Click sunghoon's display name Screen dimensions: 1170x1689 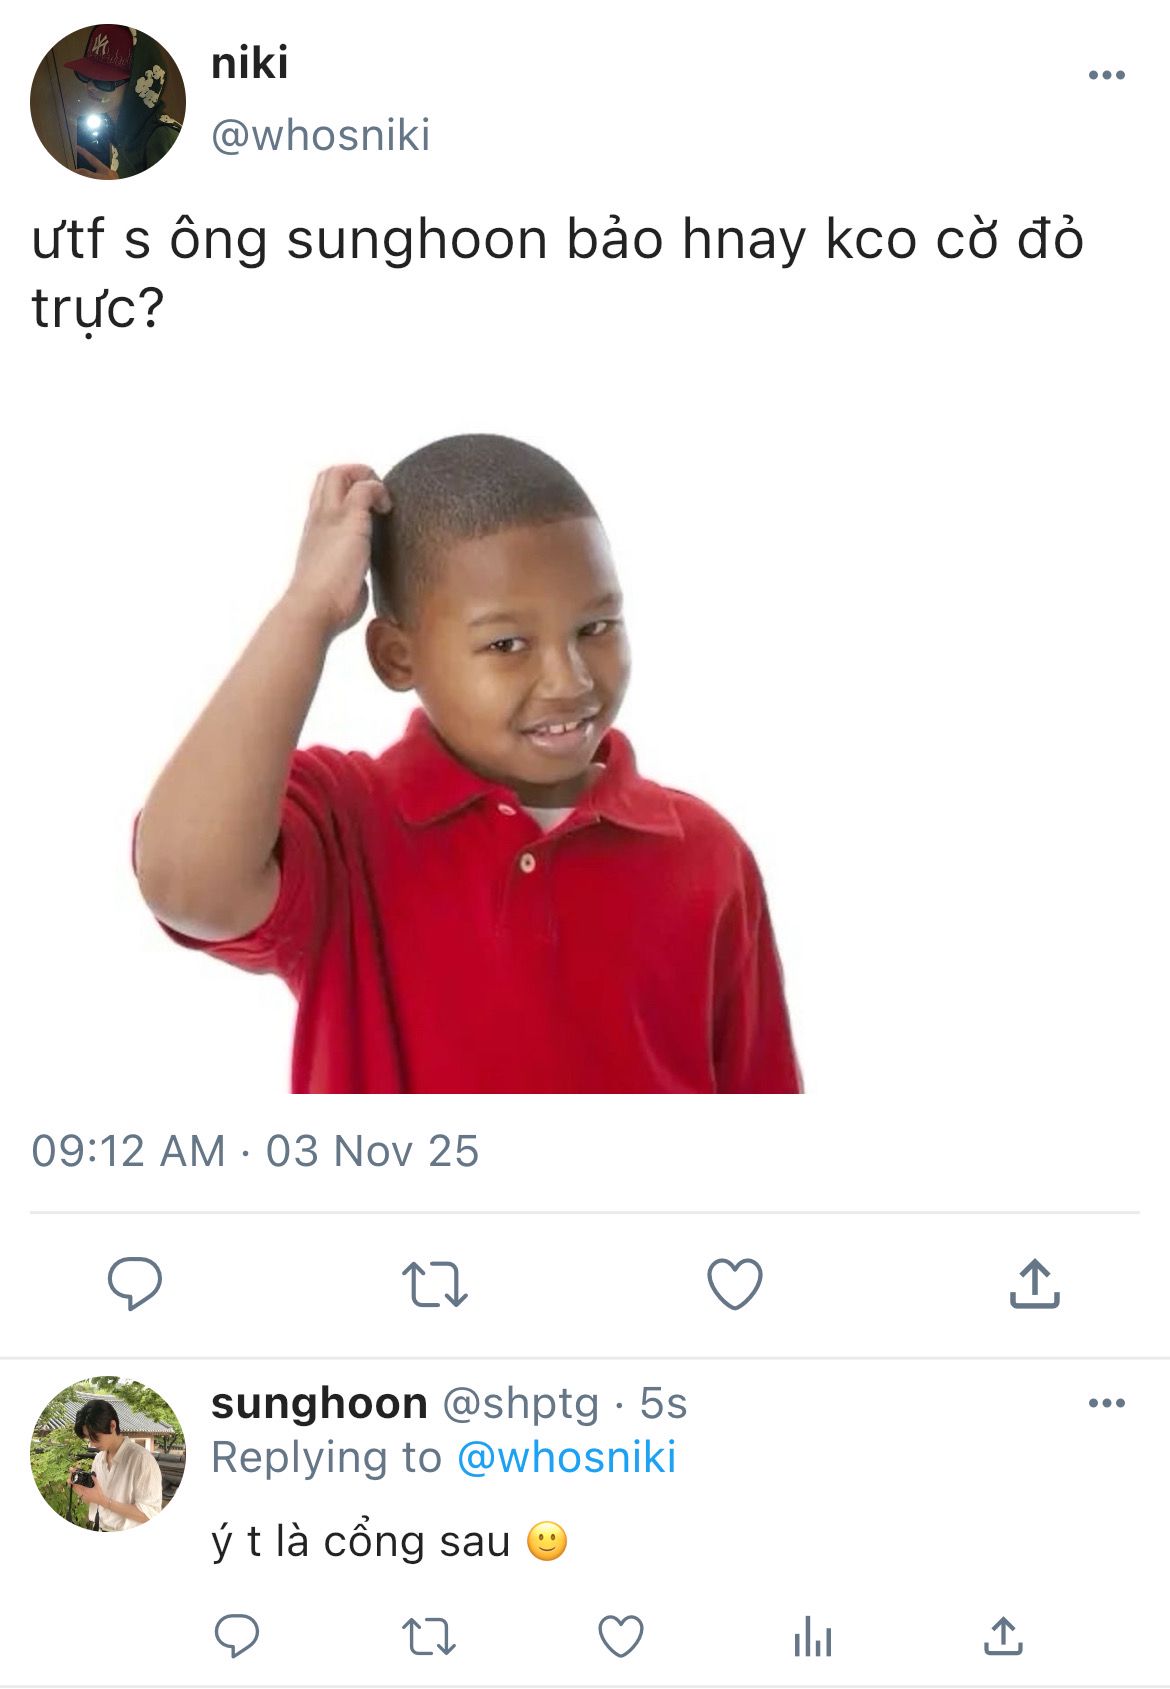(x=319, y=1404)
